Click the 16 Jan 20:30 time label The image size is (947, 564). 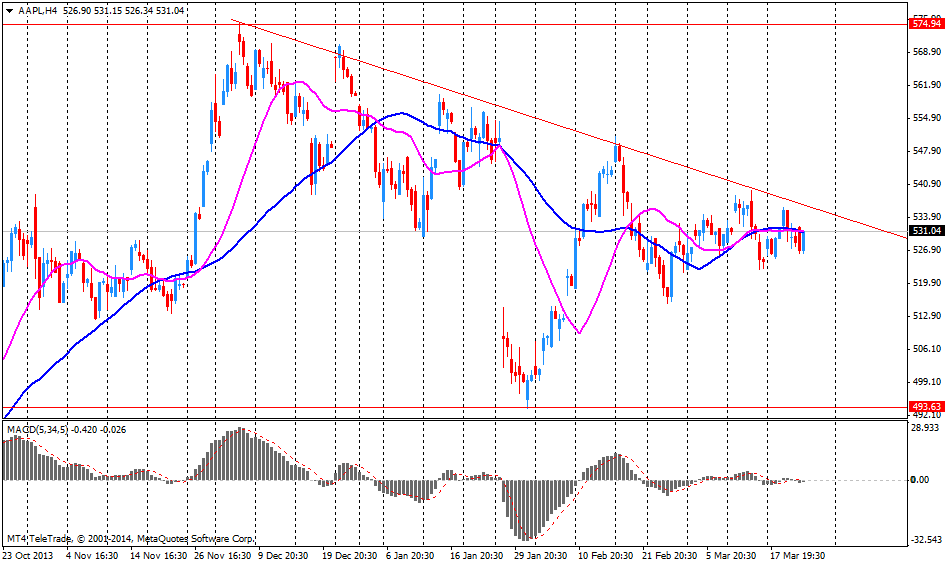pos(477,555)
